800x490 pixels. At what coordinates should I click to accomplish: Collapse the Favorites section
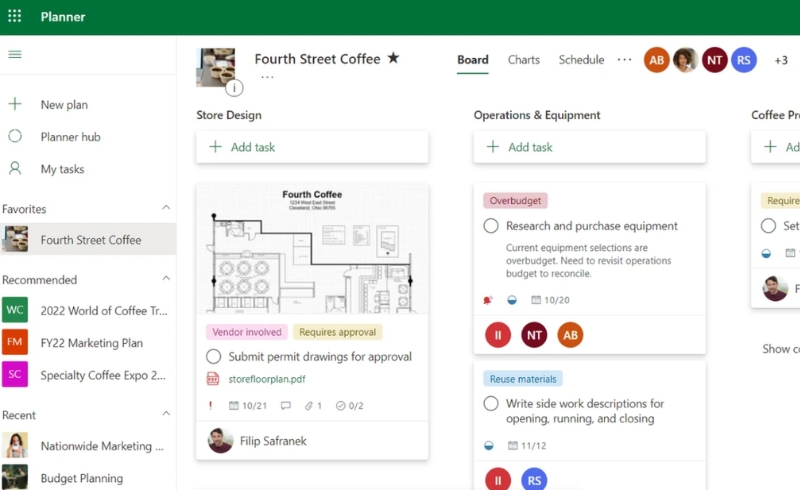point(166,208)
